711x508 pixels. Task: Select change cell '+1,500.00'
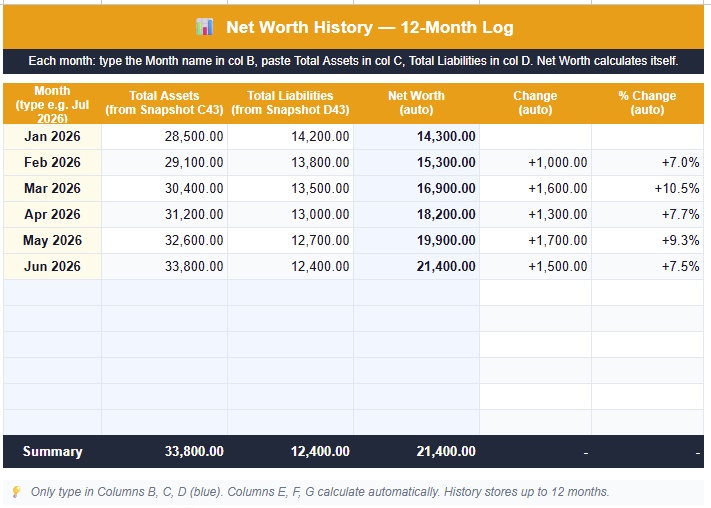[535, 266]
